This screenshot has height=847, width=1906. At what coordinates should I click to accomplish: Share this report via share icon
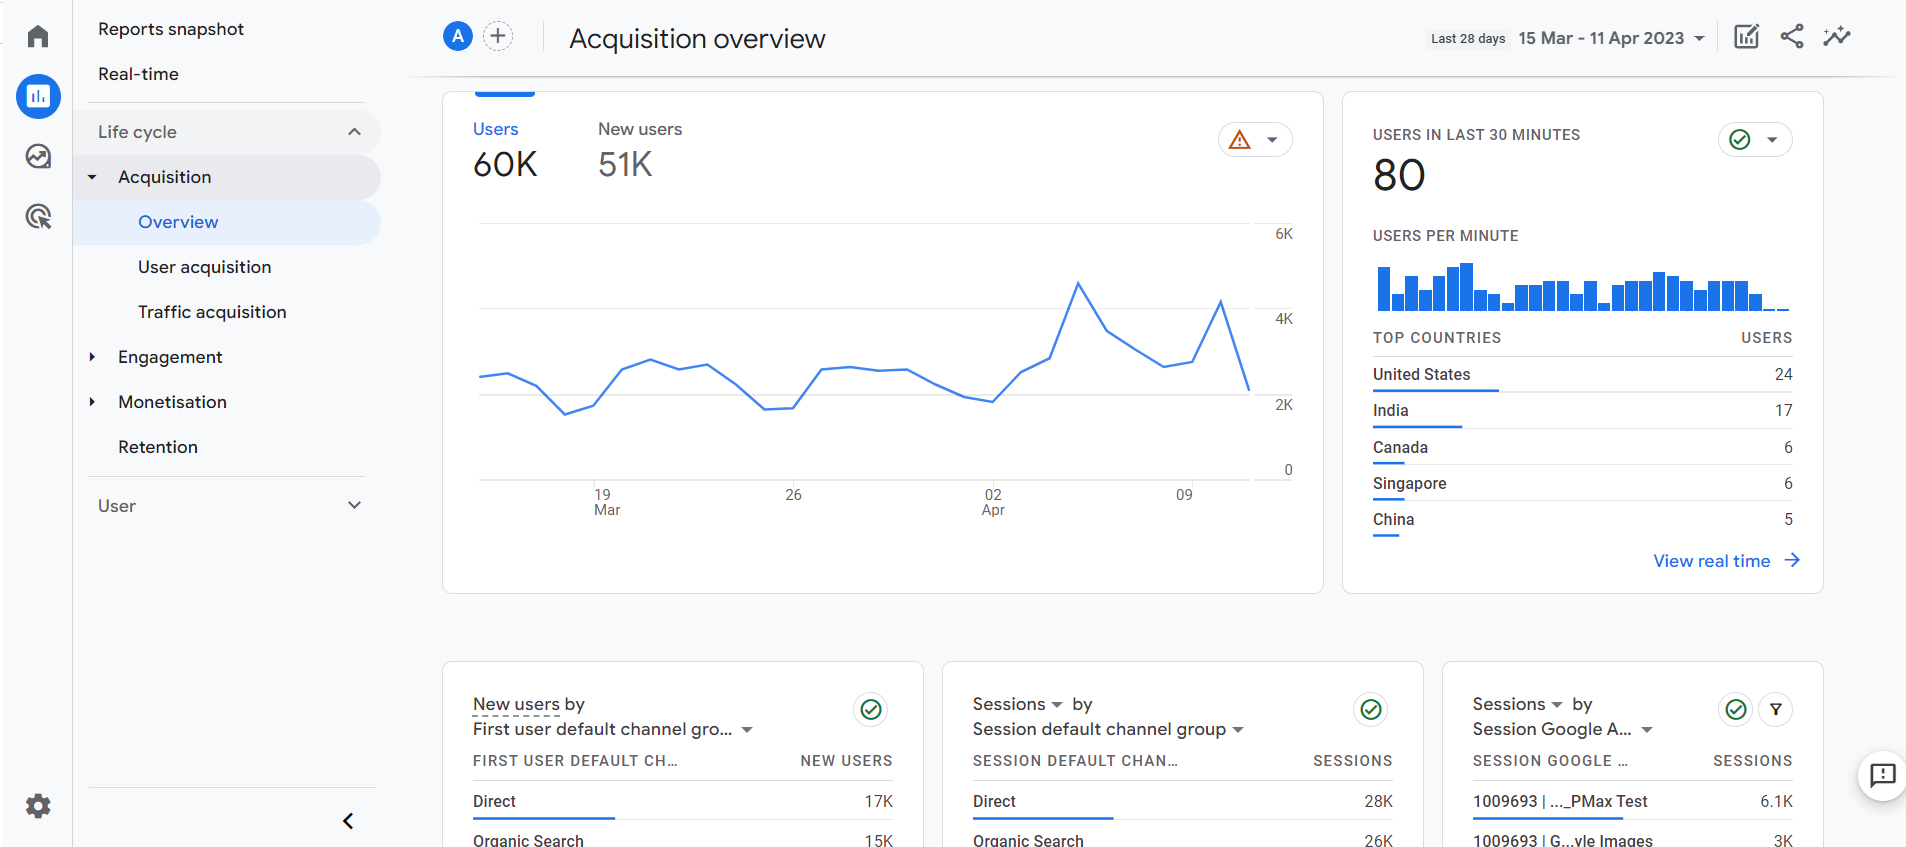click(1792, 37)
